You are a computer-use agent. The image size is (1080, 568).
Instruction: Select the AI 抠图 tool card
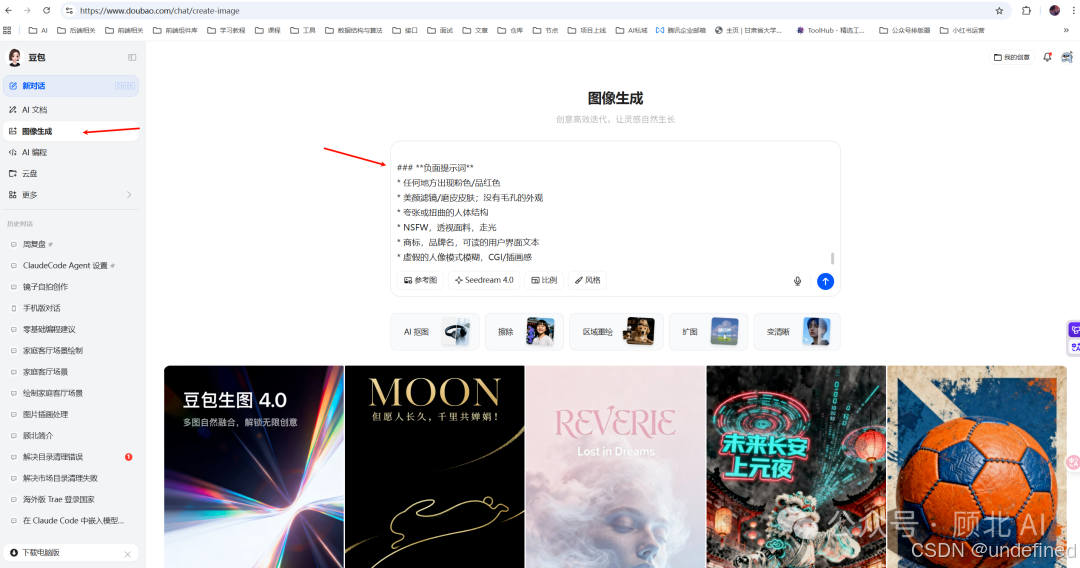(435, 332)
